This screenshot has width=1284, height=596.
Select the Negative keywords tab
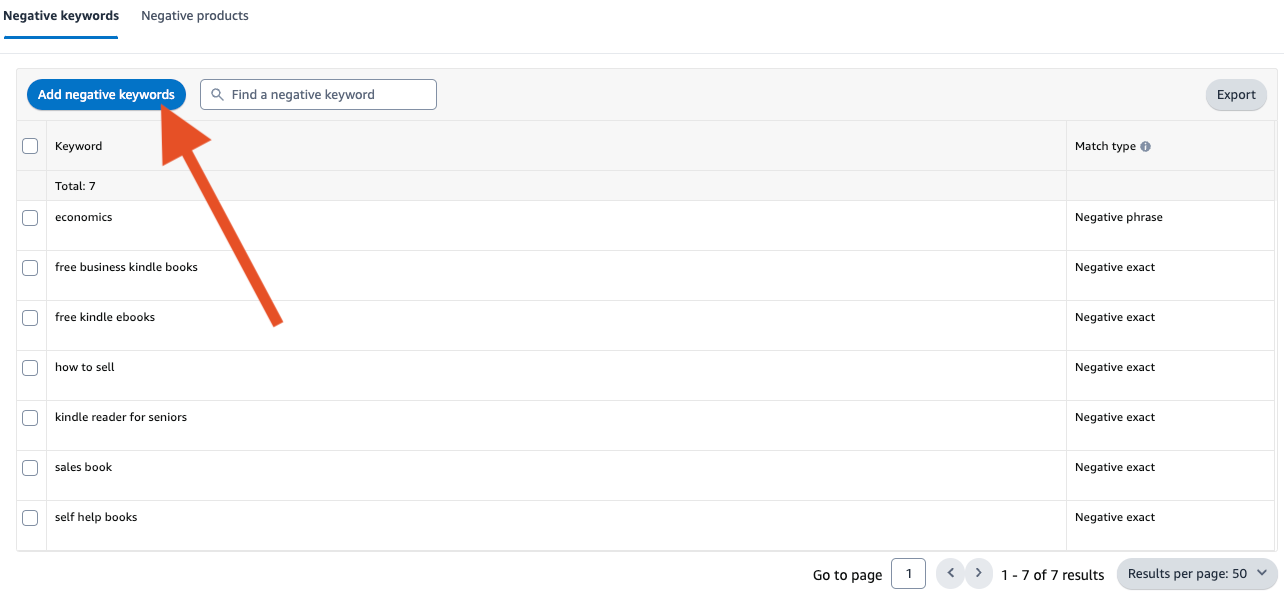(x=61, y=16)
